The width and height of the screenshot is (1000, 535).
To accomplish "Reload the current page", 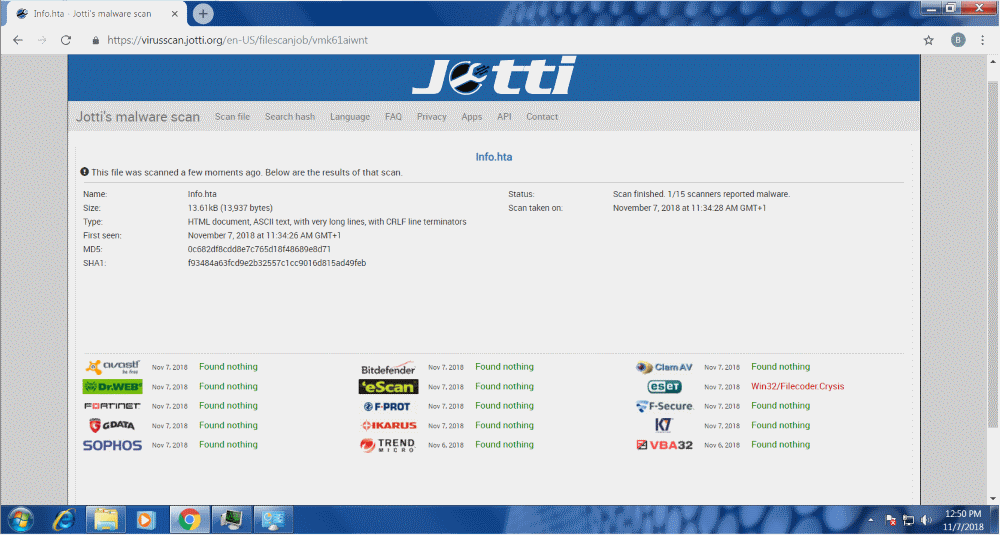I will pyautogui.click(x=66, y=40).
